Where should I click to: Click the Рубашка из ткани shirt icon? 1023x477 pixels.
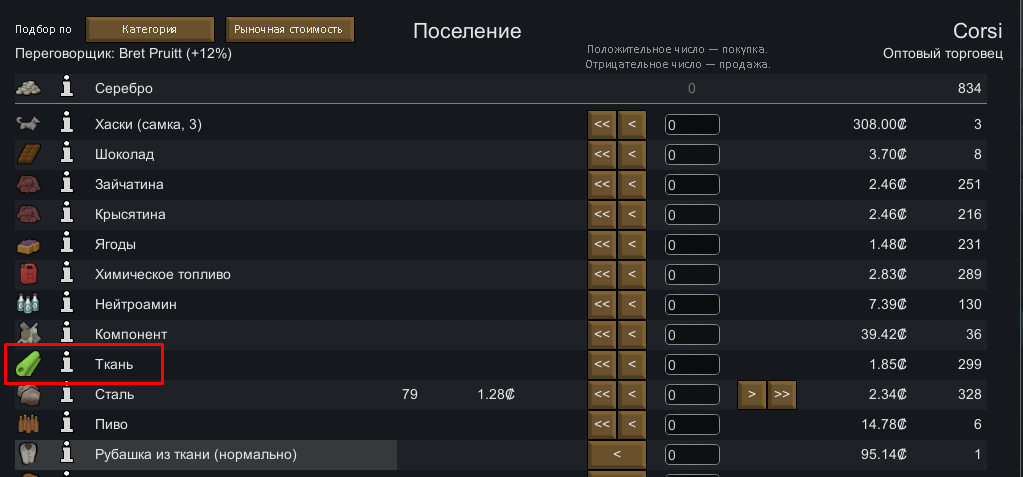[x=28, y=455]
